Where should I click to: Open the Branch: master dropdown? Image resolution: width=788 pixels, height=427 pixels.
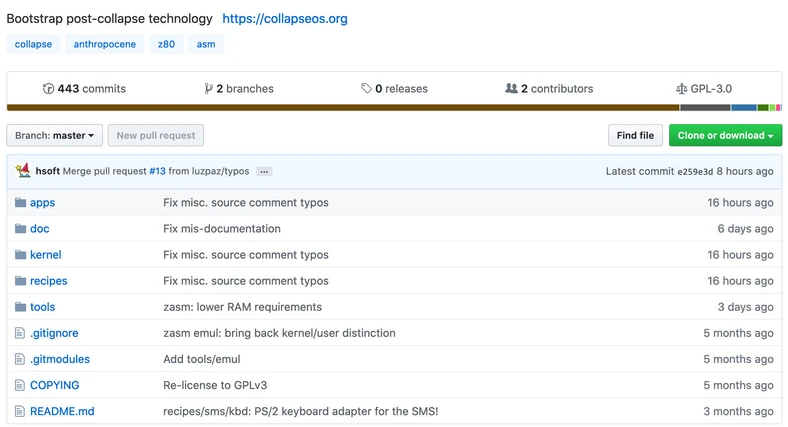click(56, 136)
